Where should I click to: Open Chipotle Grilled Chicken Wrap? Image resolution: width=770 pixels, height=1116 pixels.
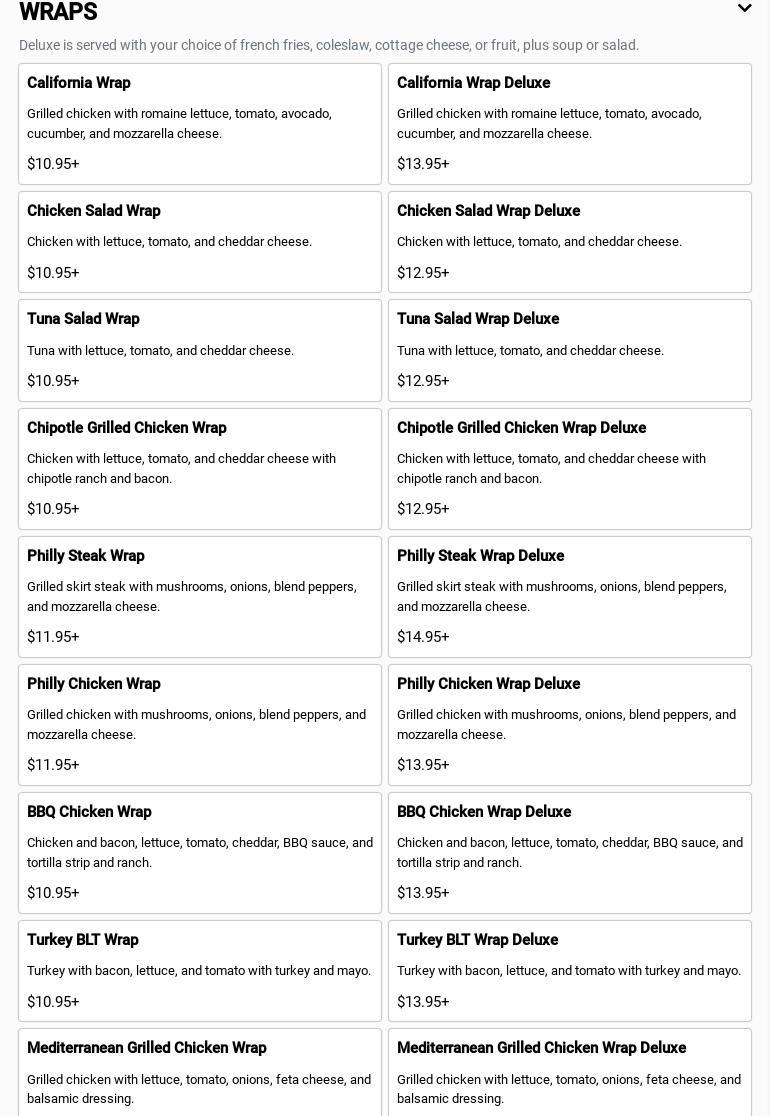click(x=199, y=468)
